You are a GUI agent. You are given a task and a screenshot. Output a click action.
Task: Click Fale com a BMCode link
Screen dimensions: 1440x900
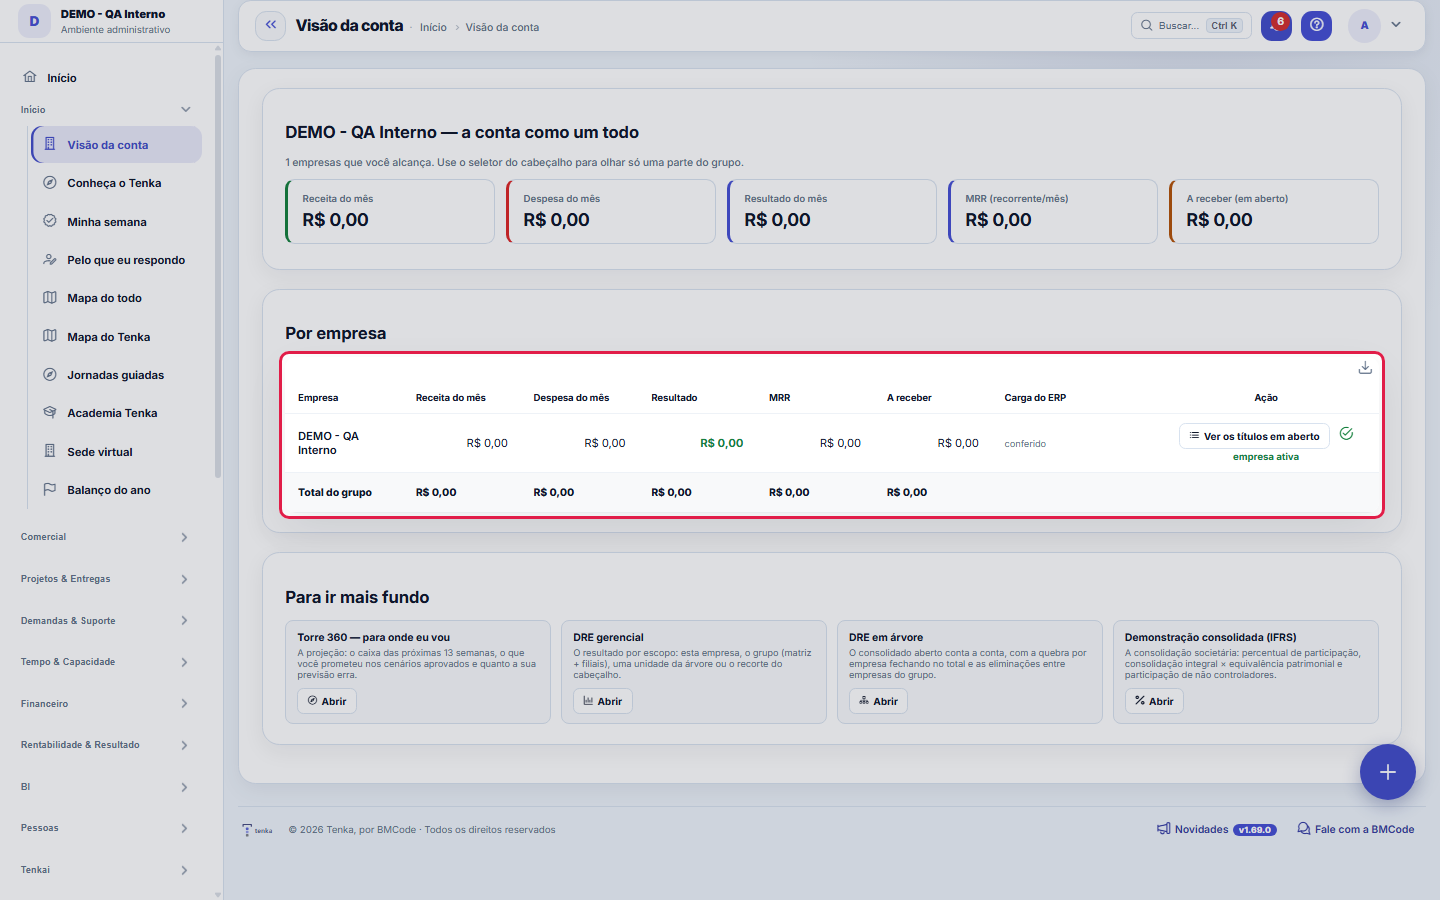click(1356, 829)
